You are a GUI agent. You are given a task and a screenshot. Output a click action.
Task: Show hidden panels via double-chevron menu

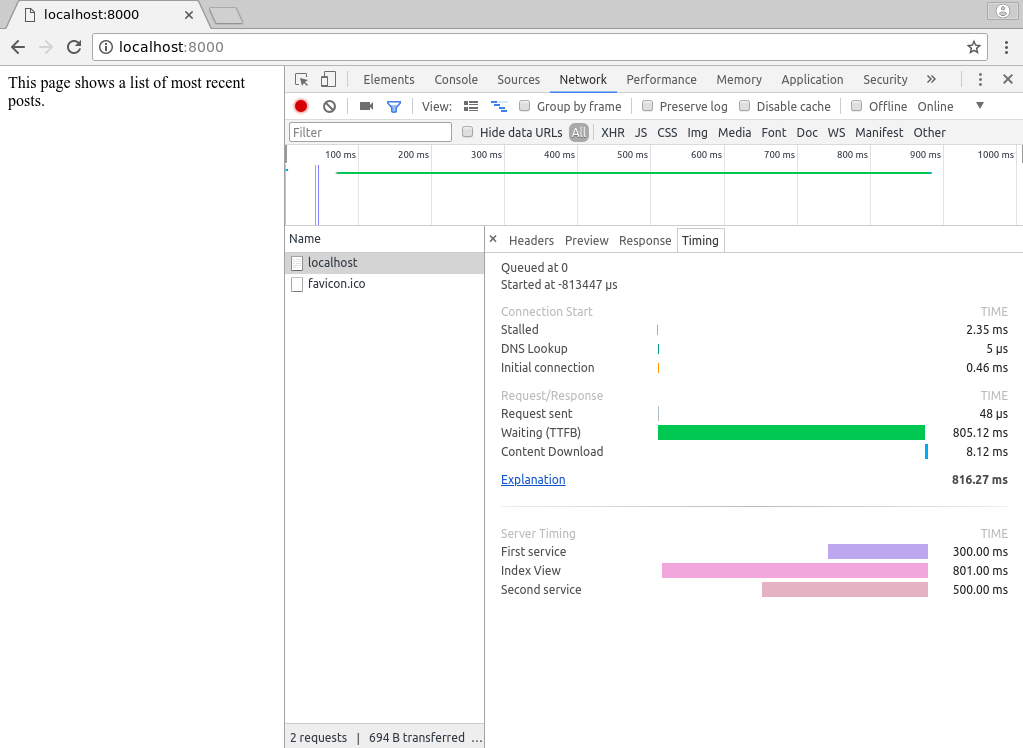931,79
